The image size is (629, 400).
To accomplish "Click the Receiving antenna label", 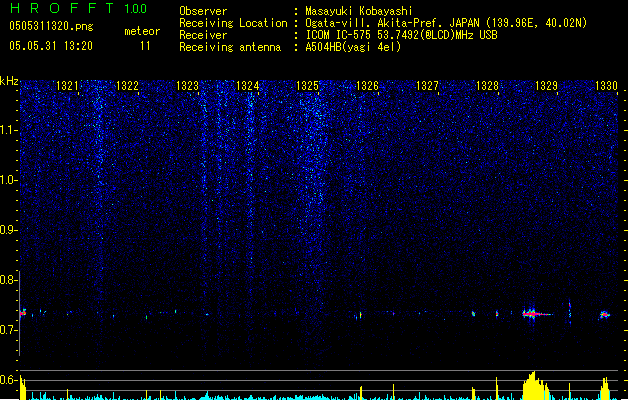I will click(230, 47).
